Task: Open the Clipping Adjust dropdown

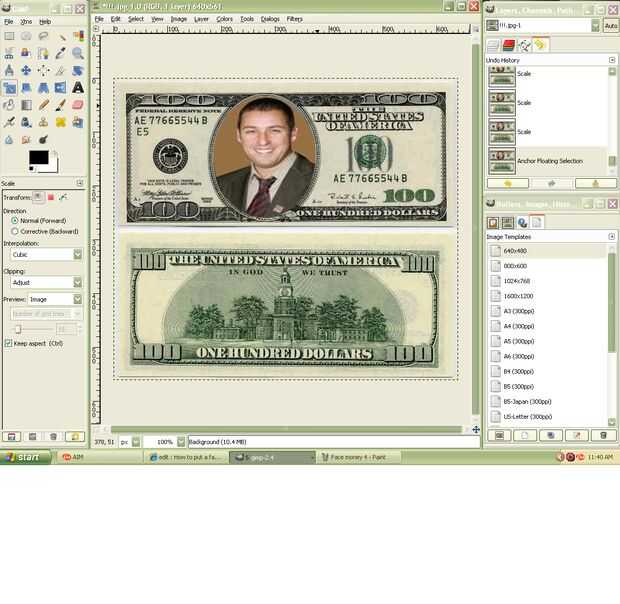Action: 46,283
